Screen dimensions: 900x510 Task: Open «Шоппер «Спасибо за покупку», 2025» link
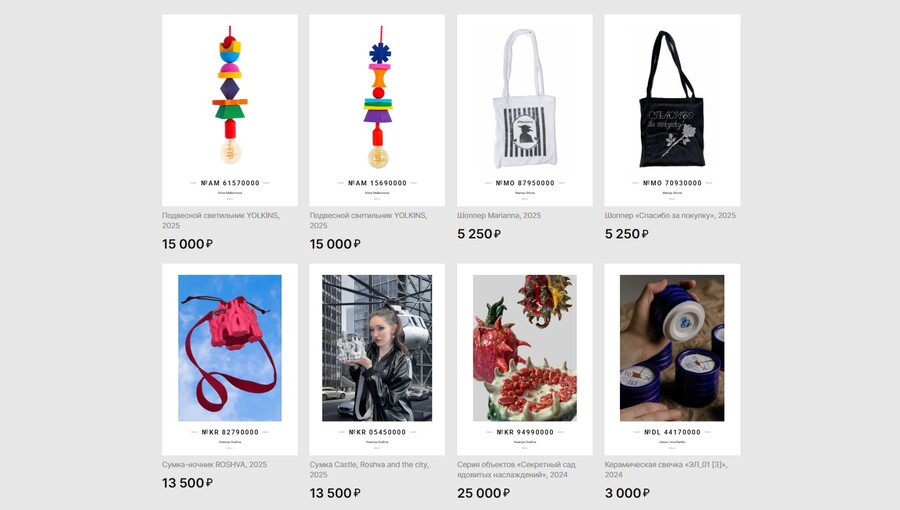670,215
